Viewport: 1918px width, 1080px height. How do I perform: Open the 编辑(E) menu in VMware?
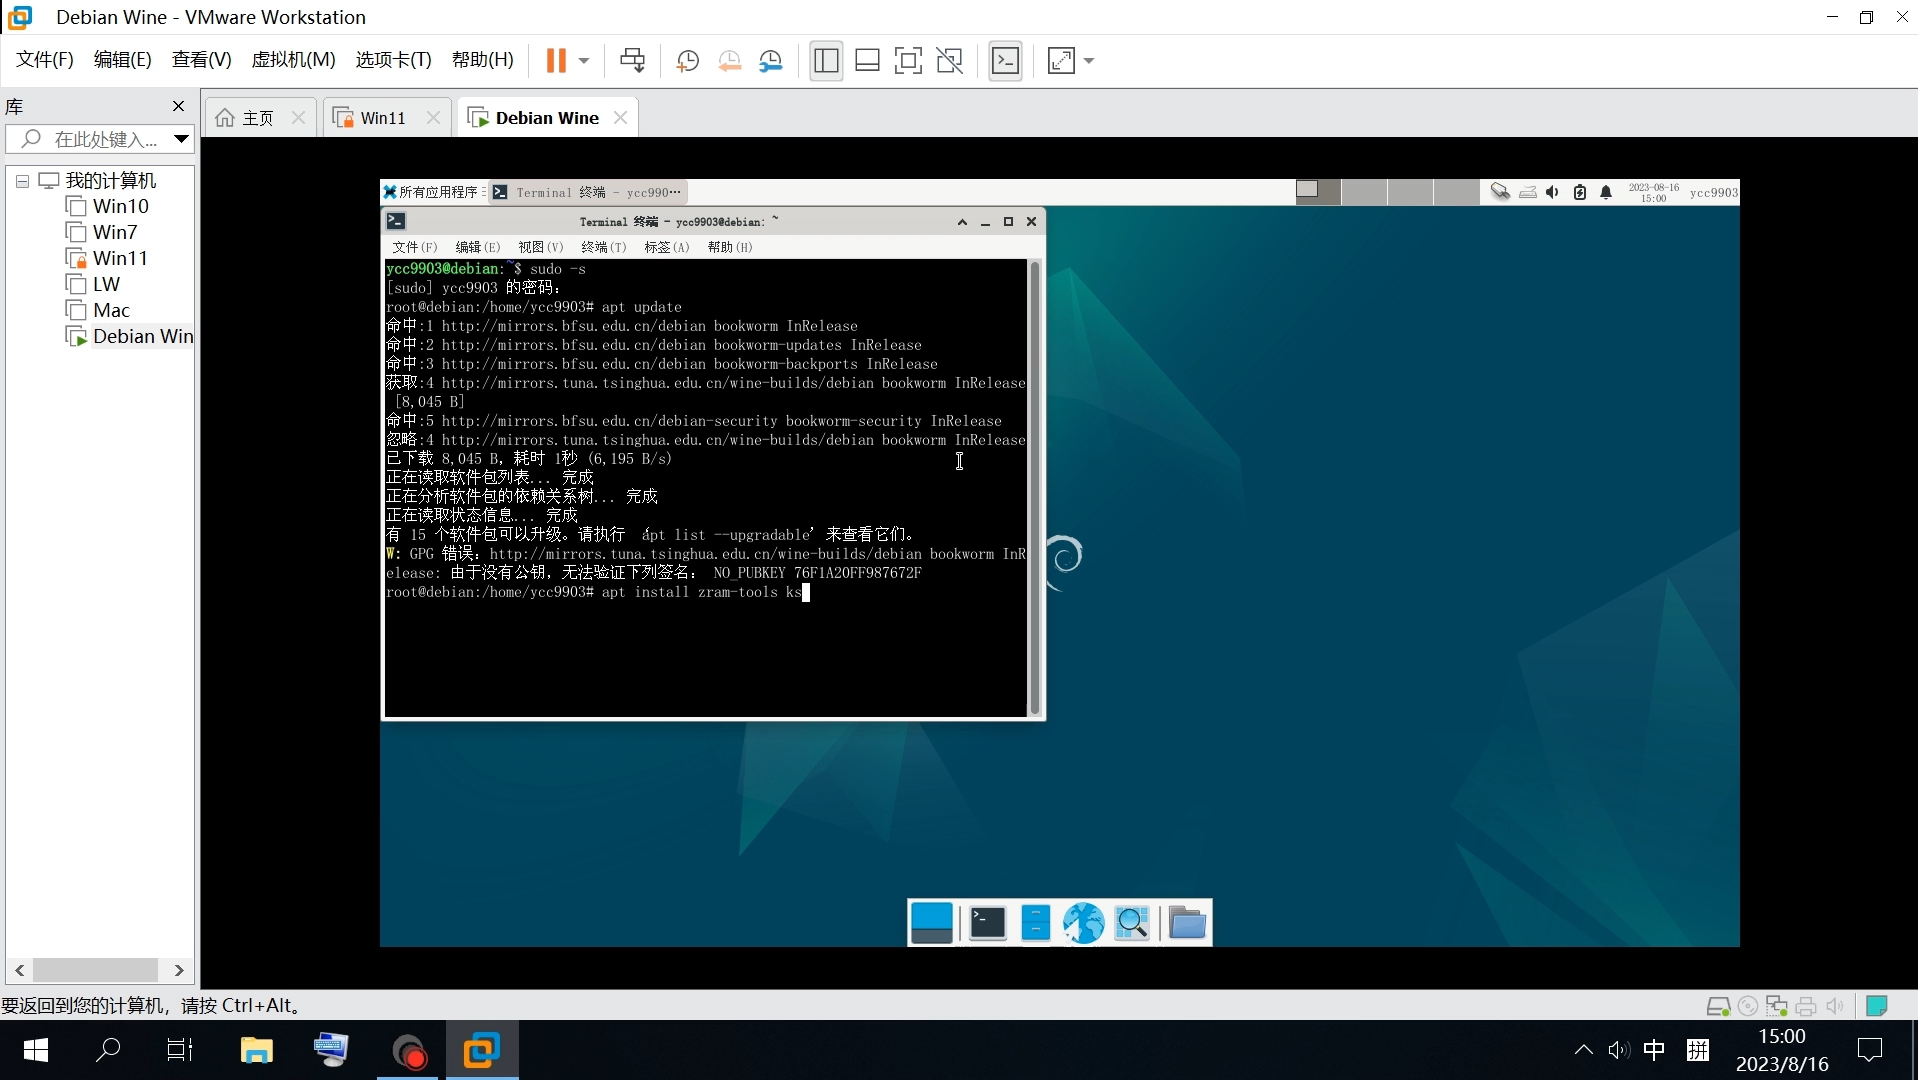click(x=123, y=60)
